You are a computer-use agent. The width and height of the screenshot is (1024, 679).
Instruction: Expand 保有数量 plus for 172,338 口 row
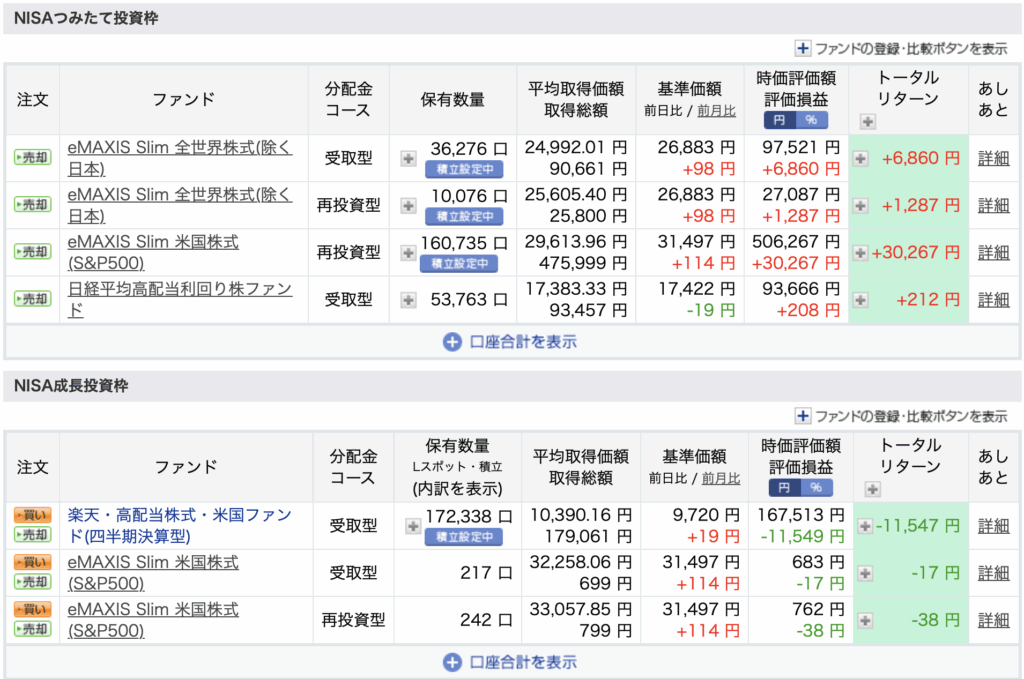point(413,526)
